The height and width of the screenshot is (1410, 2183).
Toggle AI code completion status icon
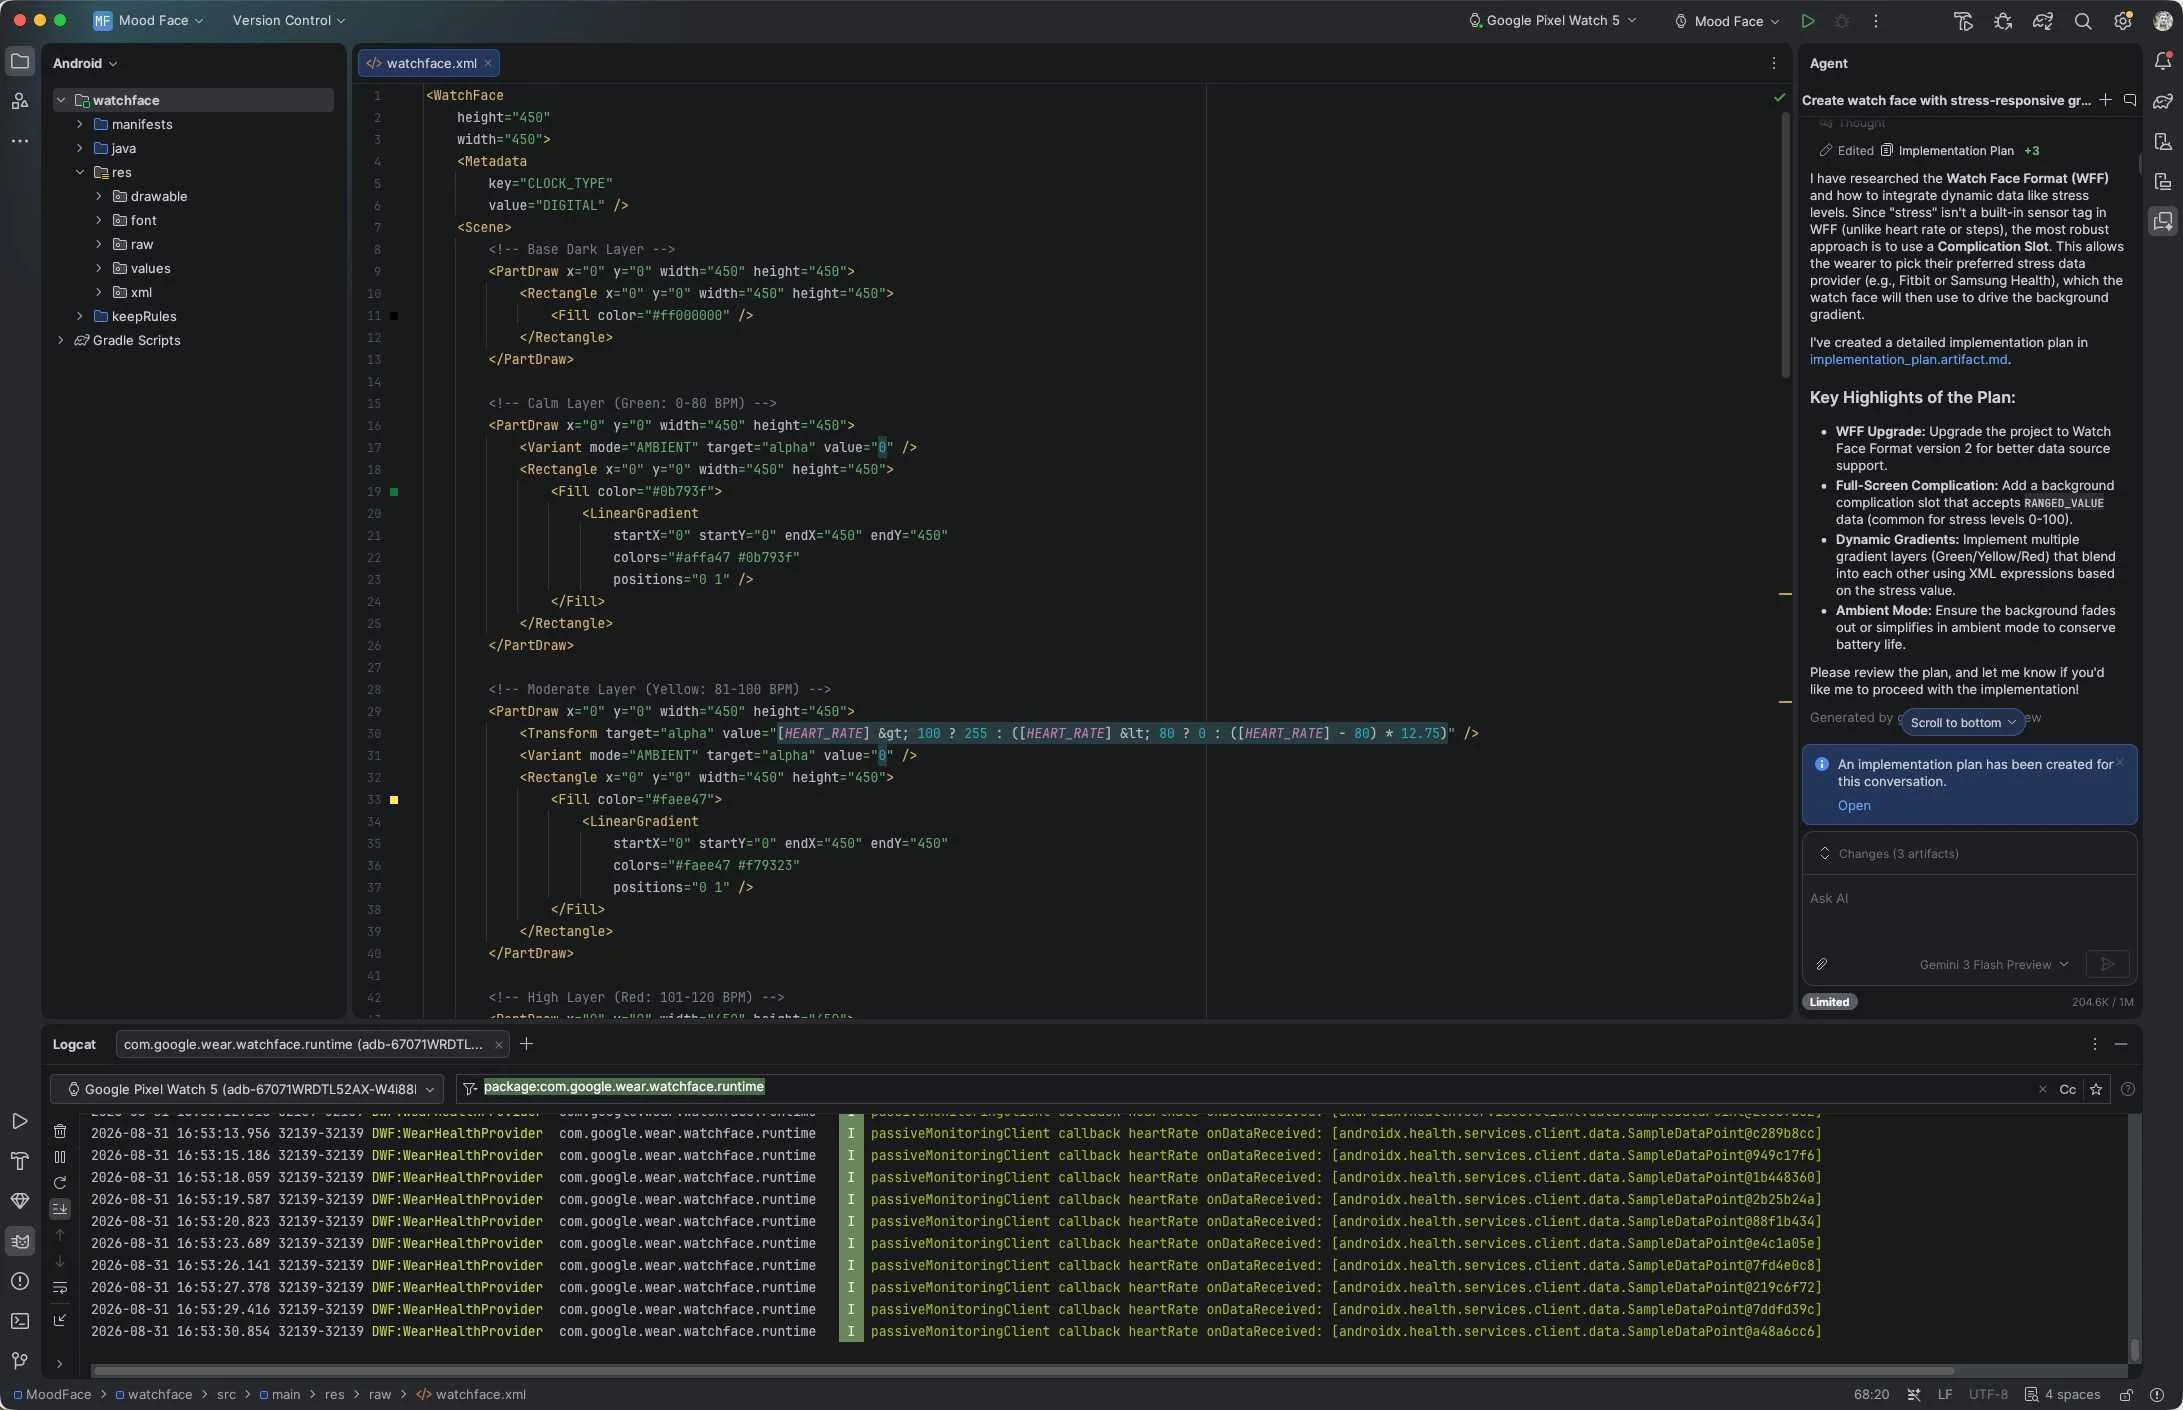pyautogui.click(x=1913, y=1394)
